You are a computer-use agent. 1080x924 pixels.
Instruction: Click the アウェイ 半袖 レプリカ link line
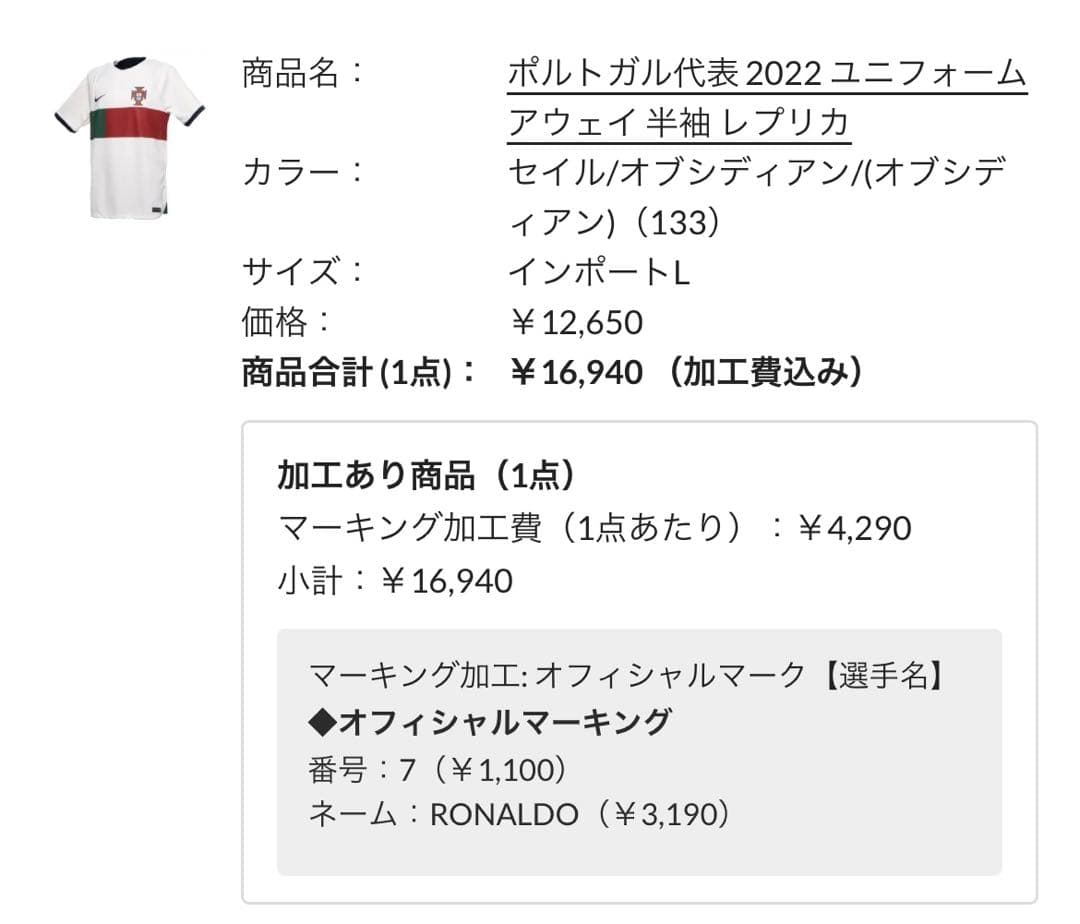(x=679, y=123)
